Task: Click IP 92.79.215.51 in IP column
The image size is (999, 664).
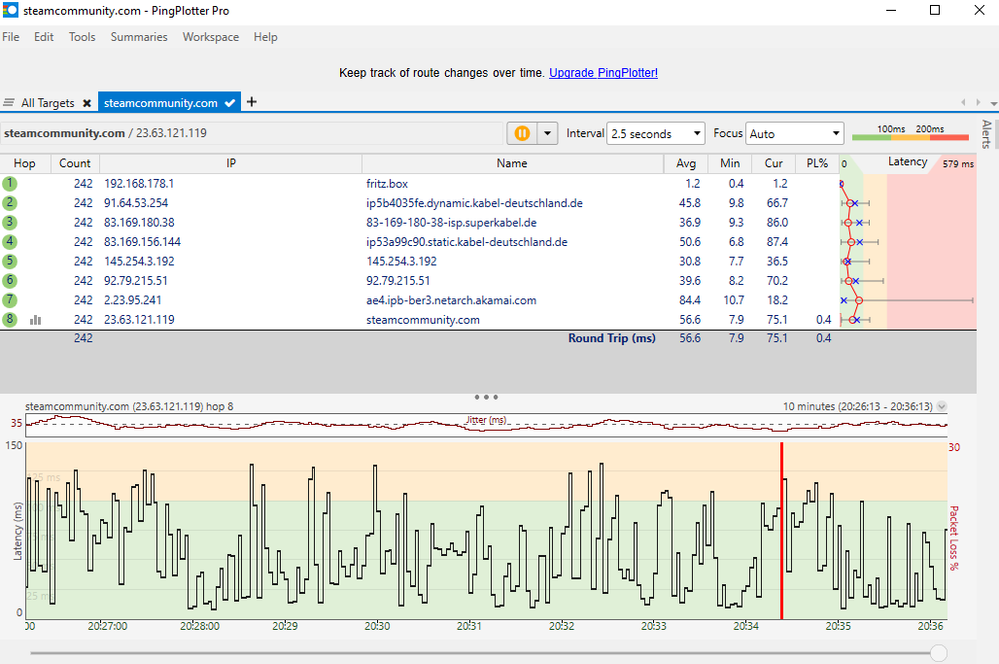Action: [136, 280]
